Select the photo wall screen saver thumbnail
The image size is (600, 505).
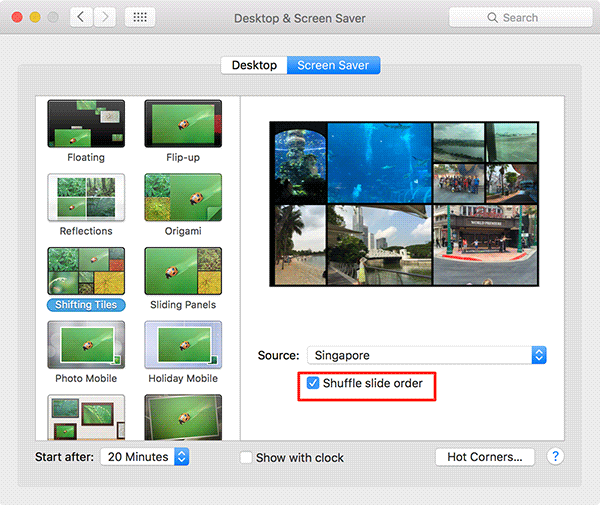86,417
